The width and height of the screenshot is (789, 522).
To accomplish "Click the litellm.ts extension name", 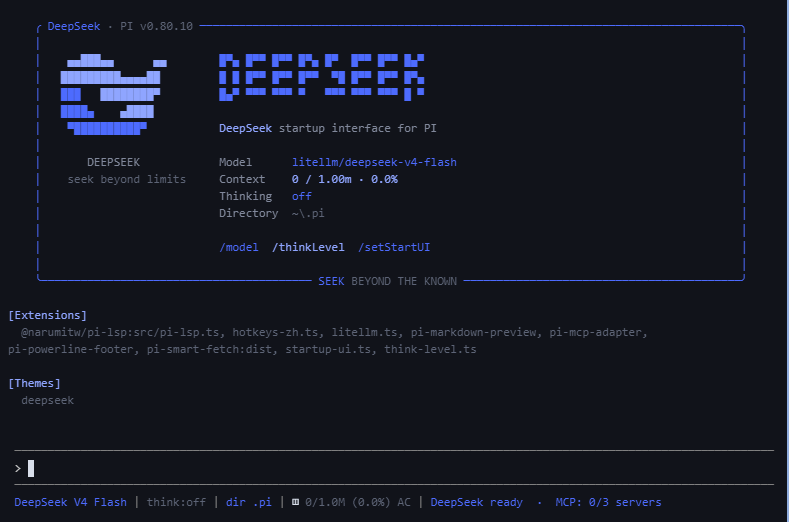I will (364, 332).
